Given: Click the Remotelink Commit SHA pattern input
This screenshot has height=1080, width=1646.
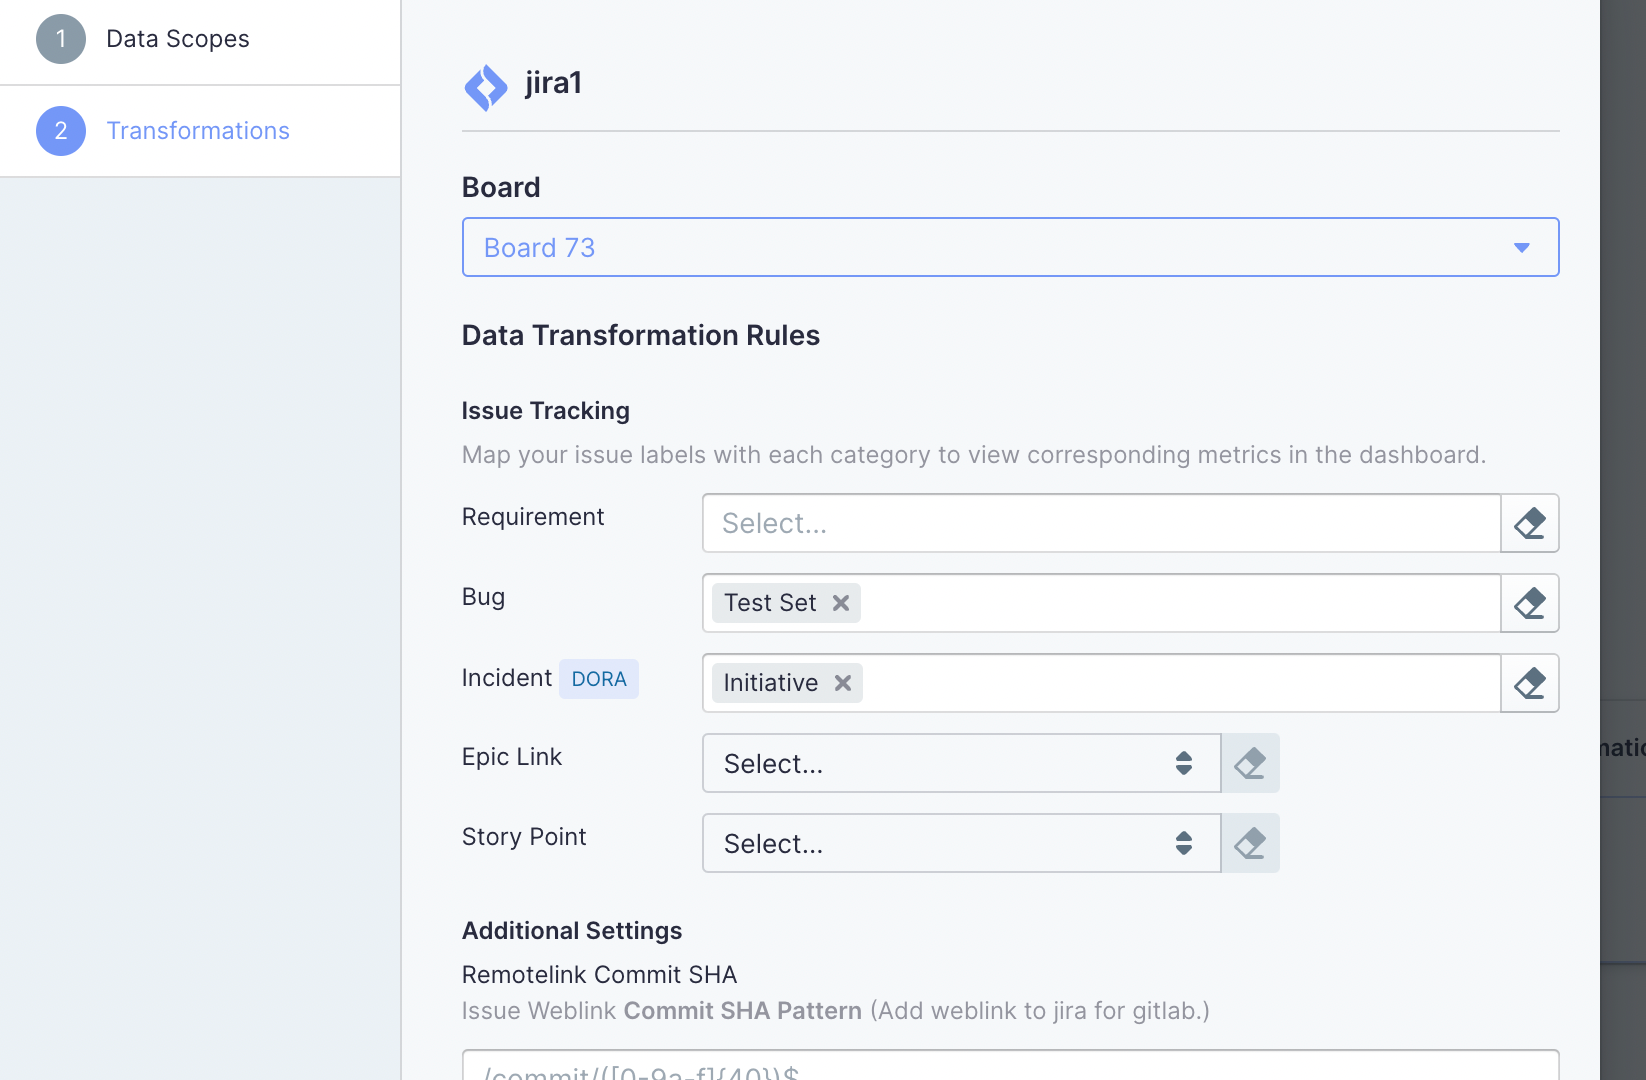Looking at the screenshot, I should coord(1010,1065).
